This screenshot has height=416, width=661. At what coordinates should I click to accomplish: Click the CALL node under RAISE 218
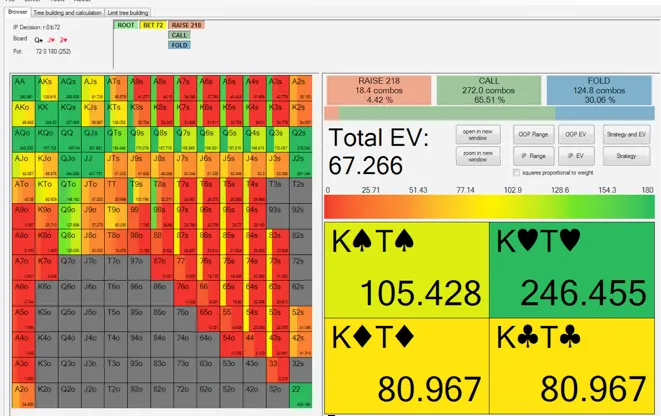point(179,34)
